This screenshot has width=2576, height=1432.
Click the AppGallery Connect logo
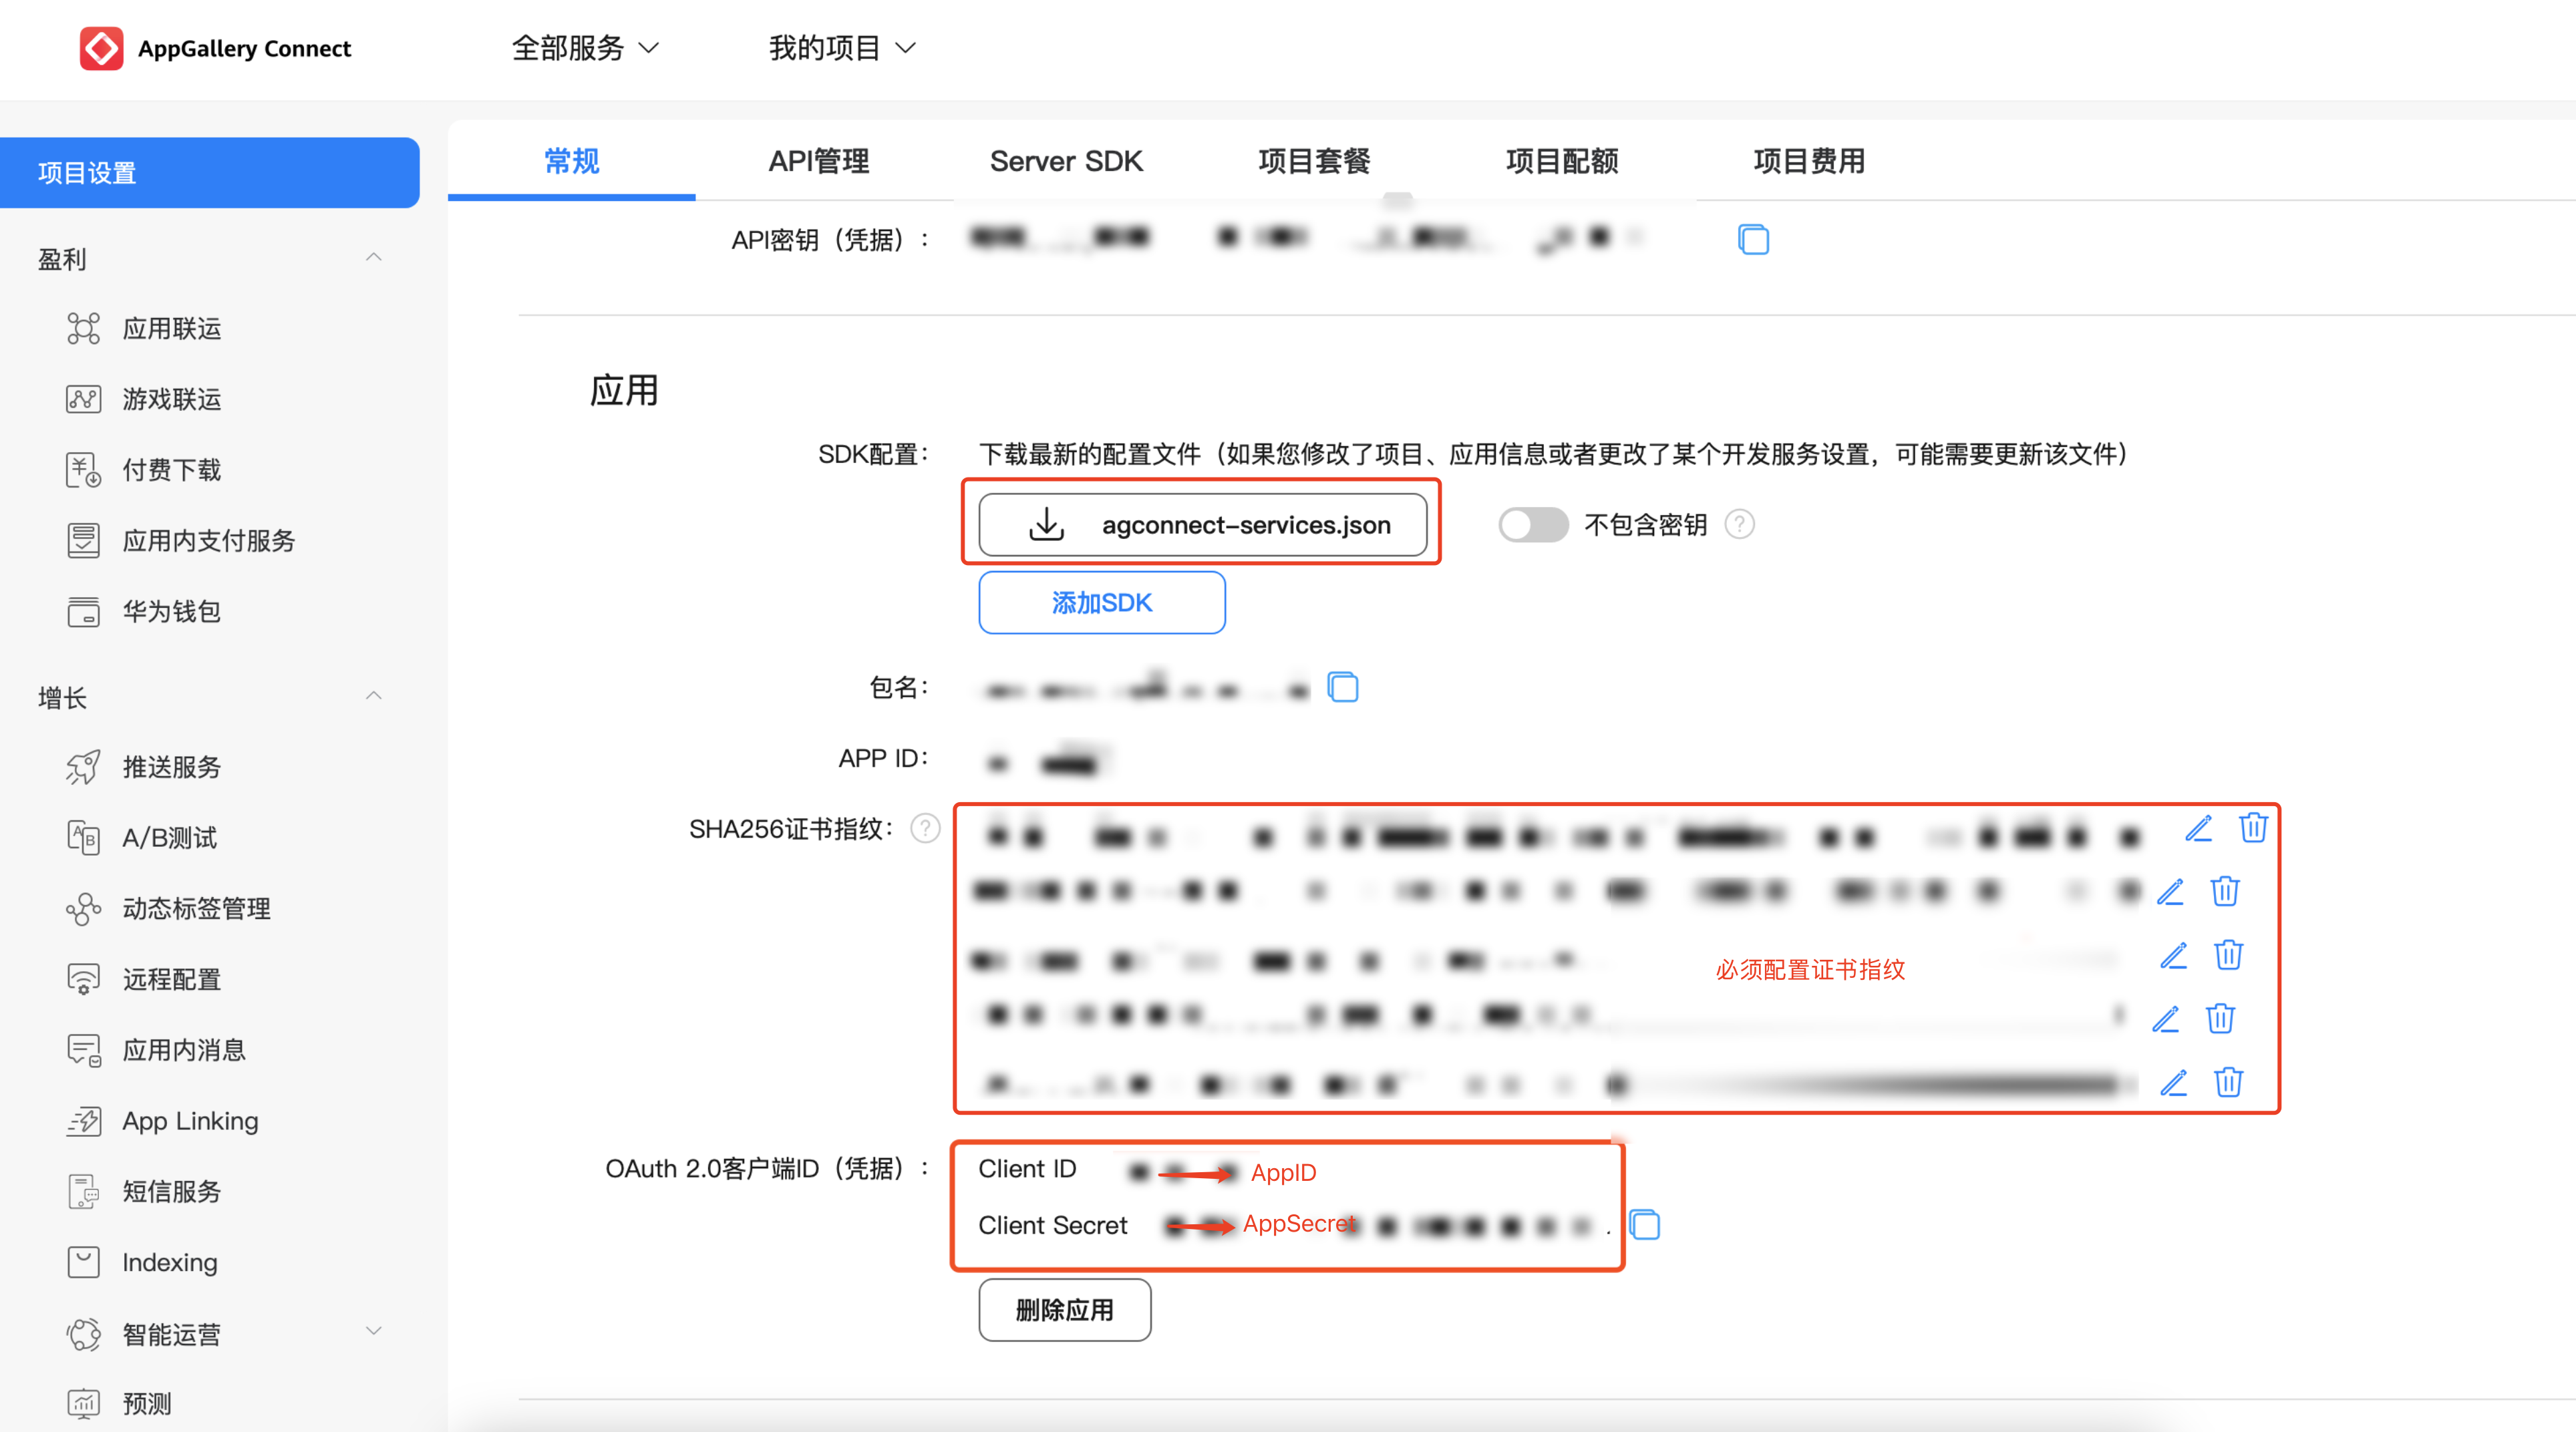pos(215,48)
